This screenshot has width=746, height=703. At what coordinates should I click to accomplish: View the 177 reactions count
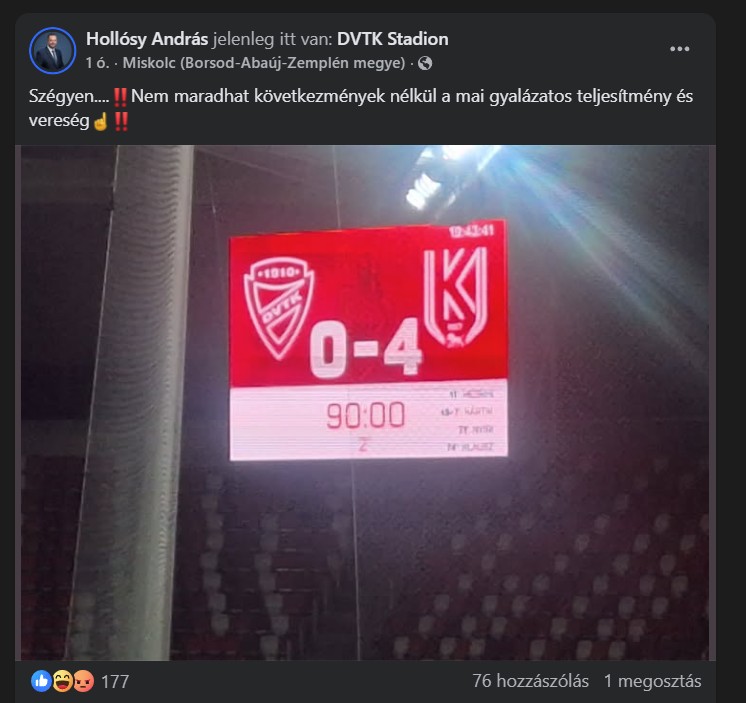pyautogui.click(x=115, y=682)
